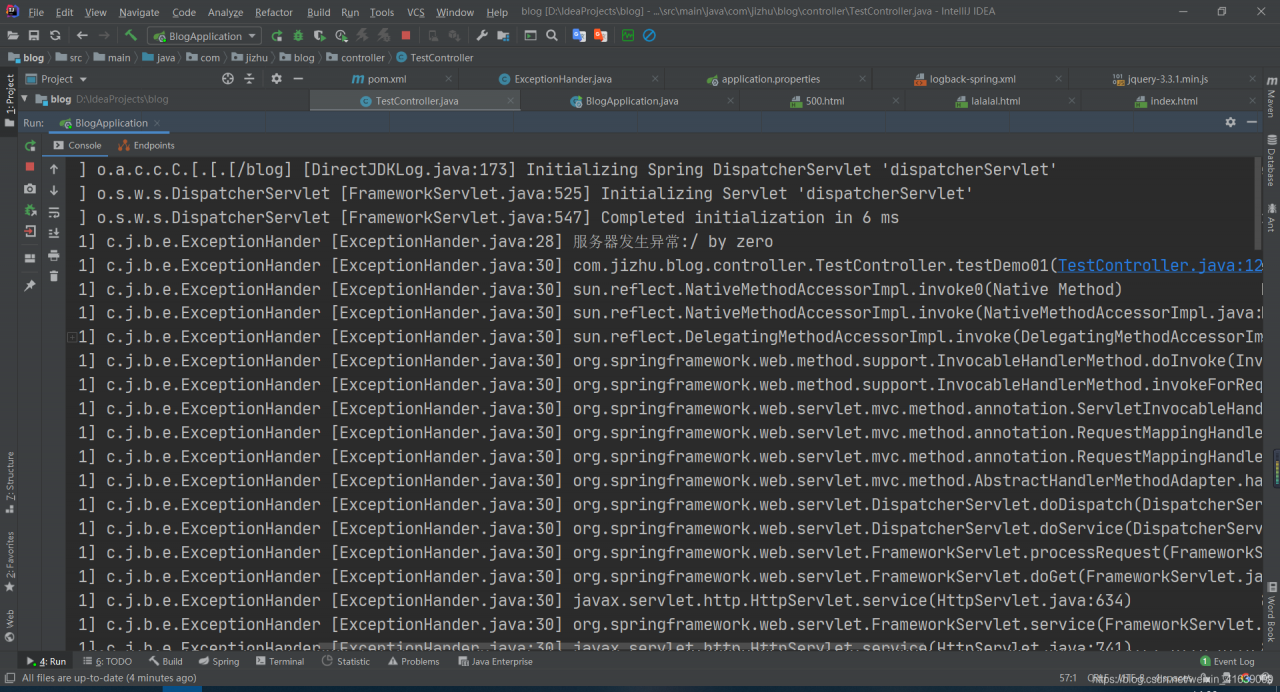Open Settings via the wrench icon
The width and height of the screenshot is (1280, 692).
[482, 36]
